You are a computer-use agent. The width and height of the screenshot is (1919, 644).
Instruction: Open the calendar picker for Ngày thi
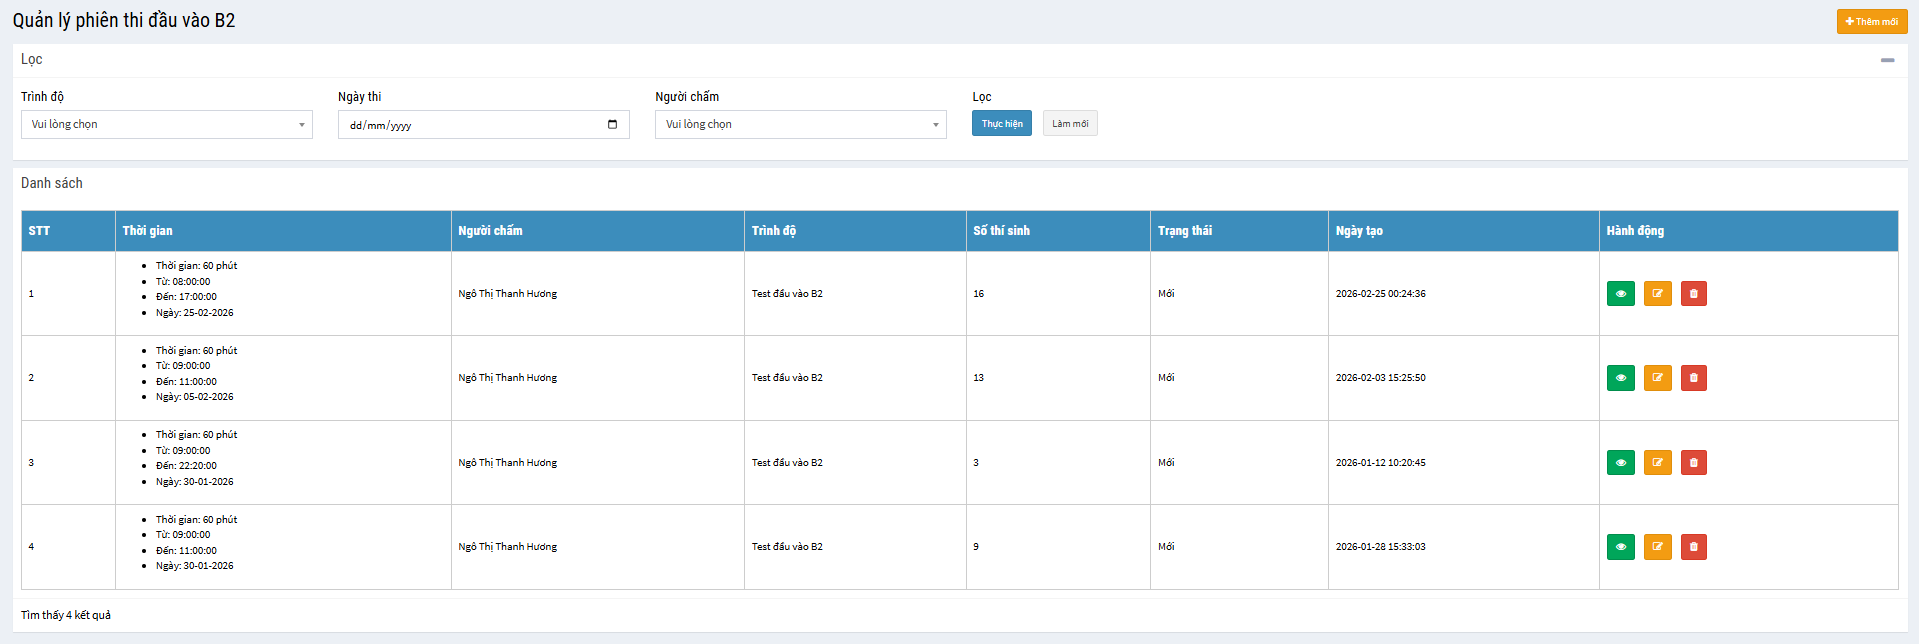[x=612, y=125]
